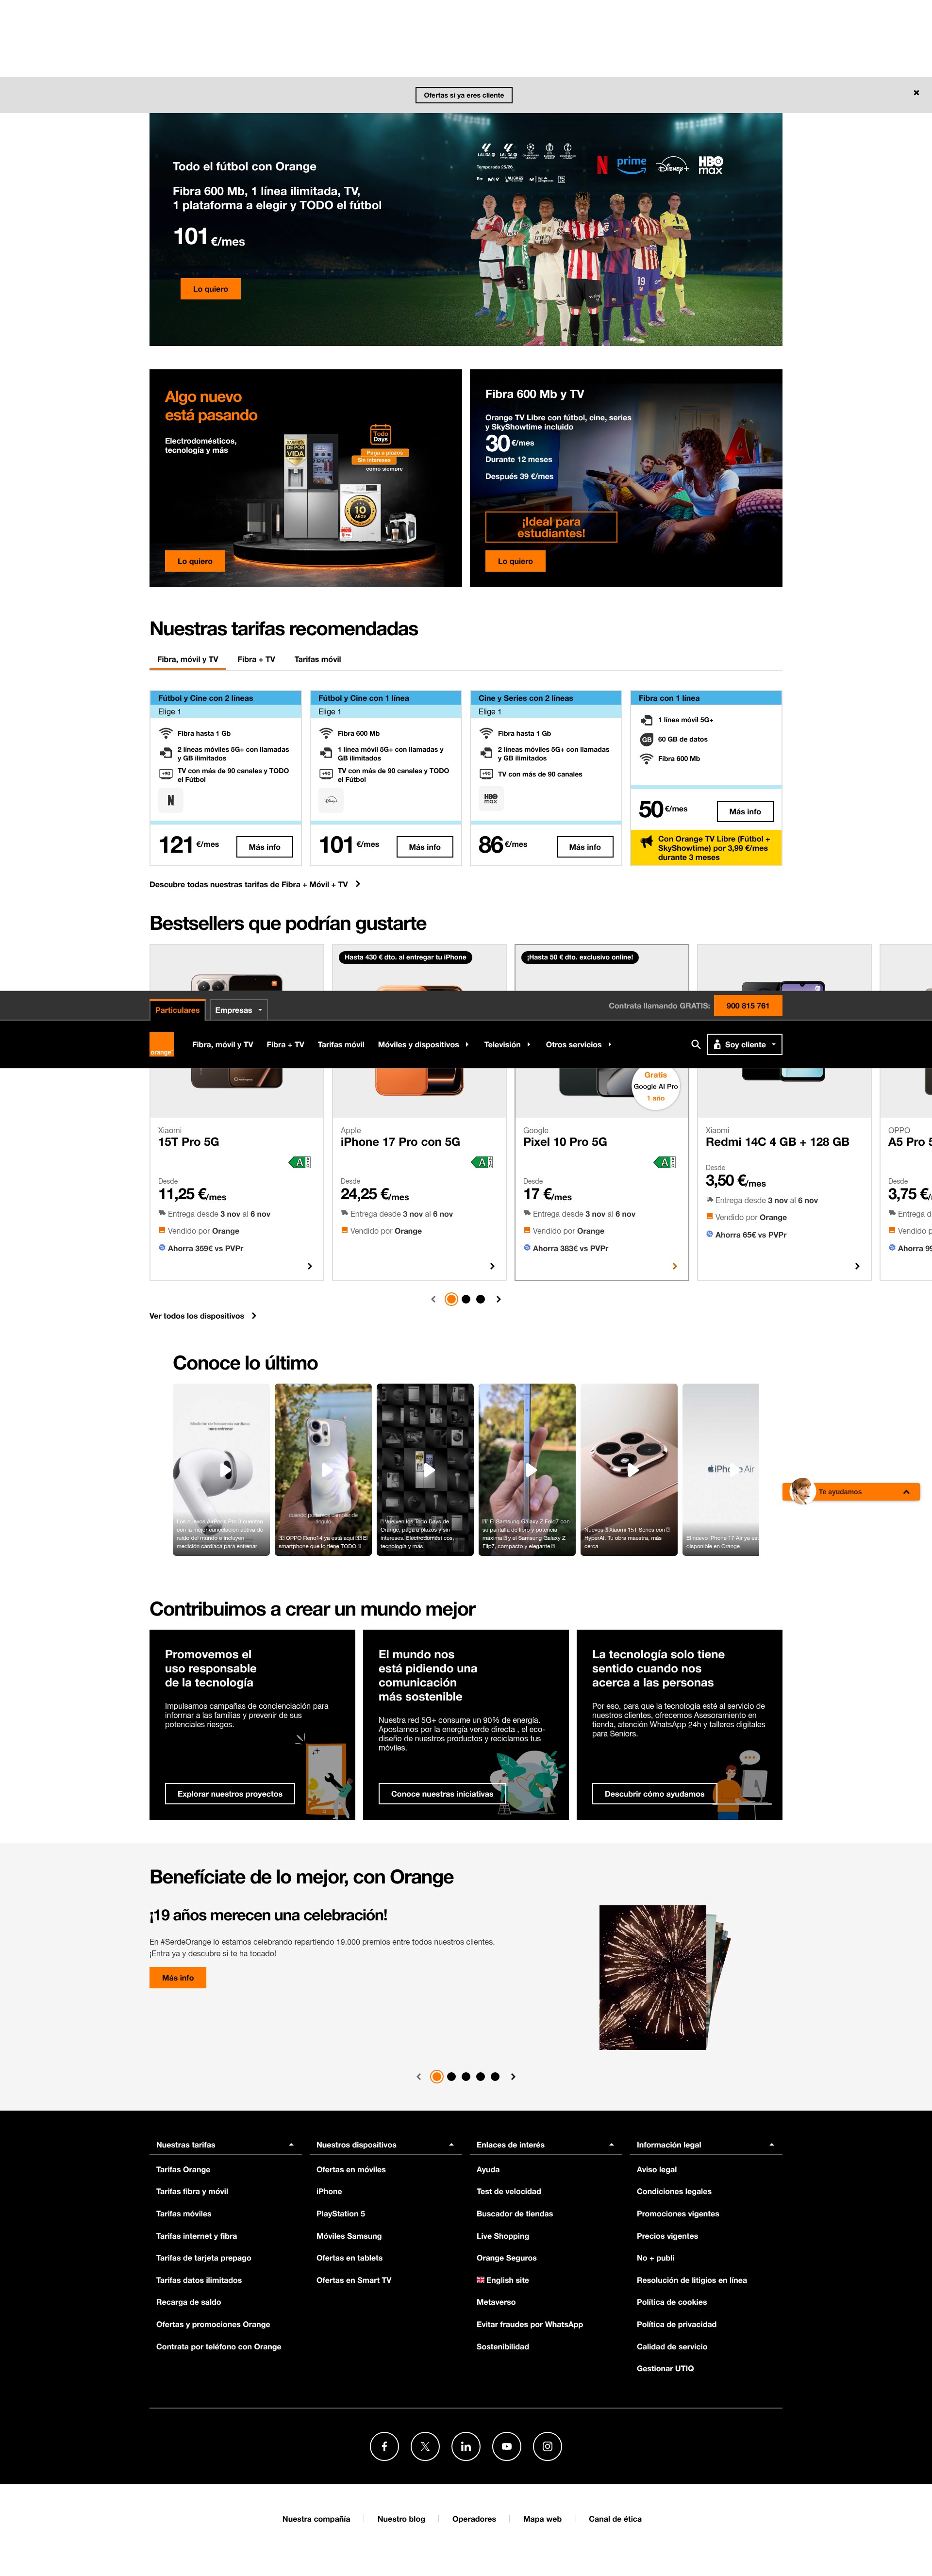The height and width of the screenshot is (2576, 932).
Task: Open Ver todos los dispositivos link
Action: pos(203,1316)
